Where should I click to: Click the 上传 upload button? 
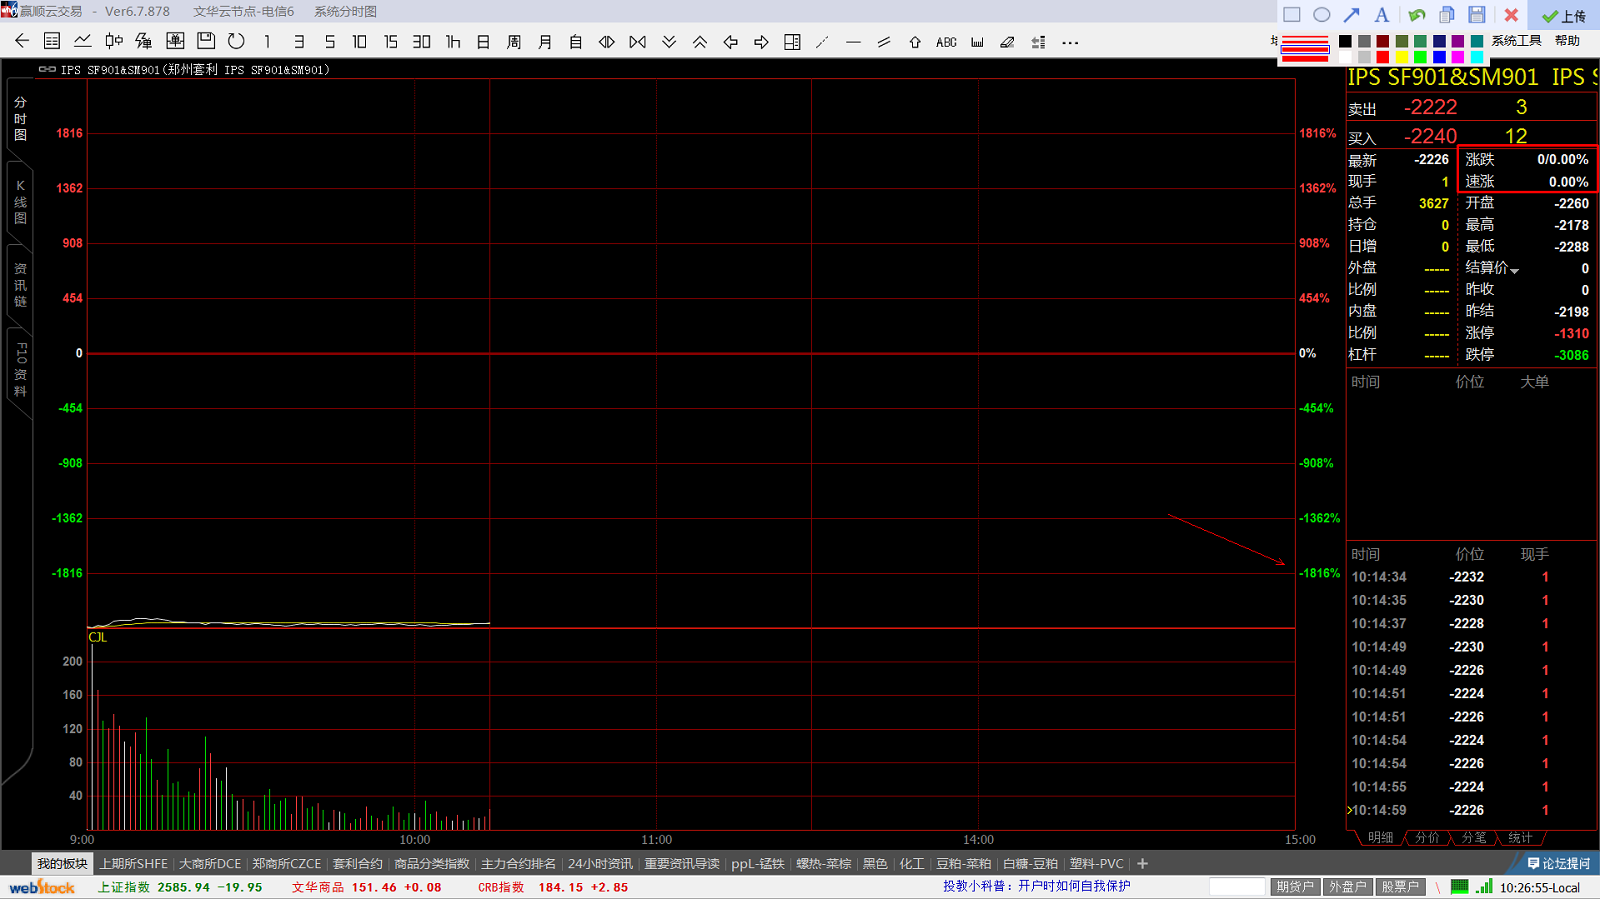click(1564, 16)
